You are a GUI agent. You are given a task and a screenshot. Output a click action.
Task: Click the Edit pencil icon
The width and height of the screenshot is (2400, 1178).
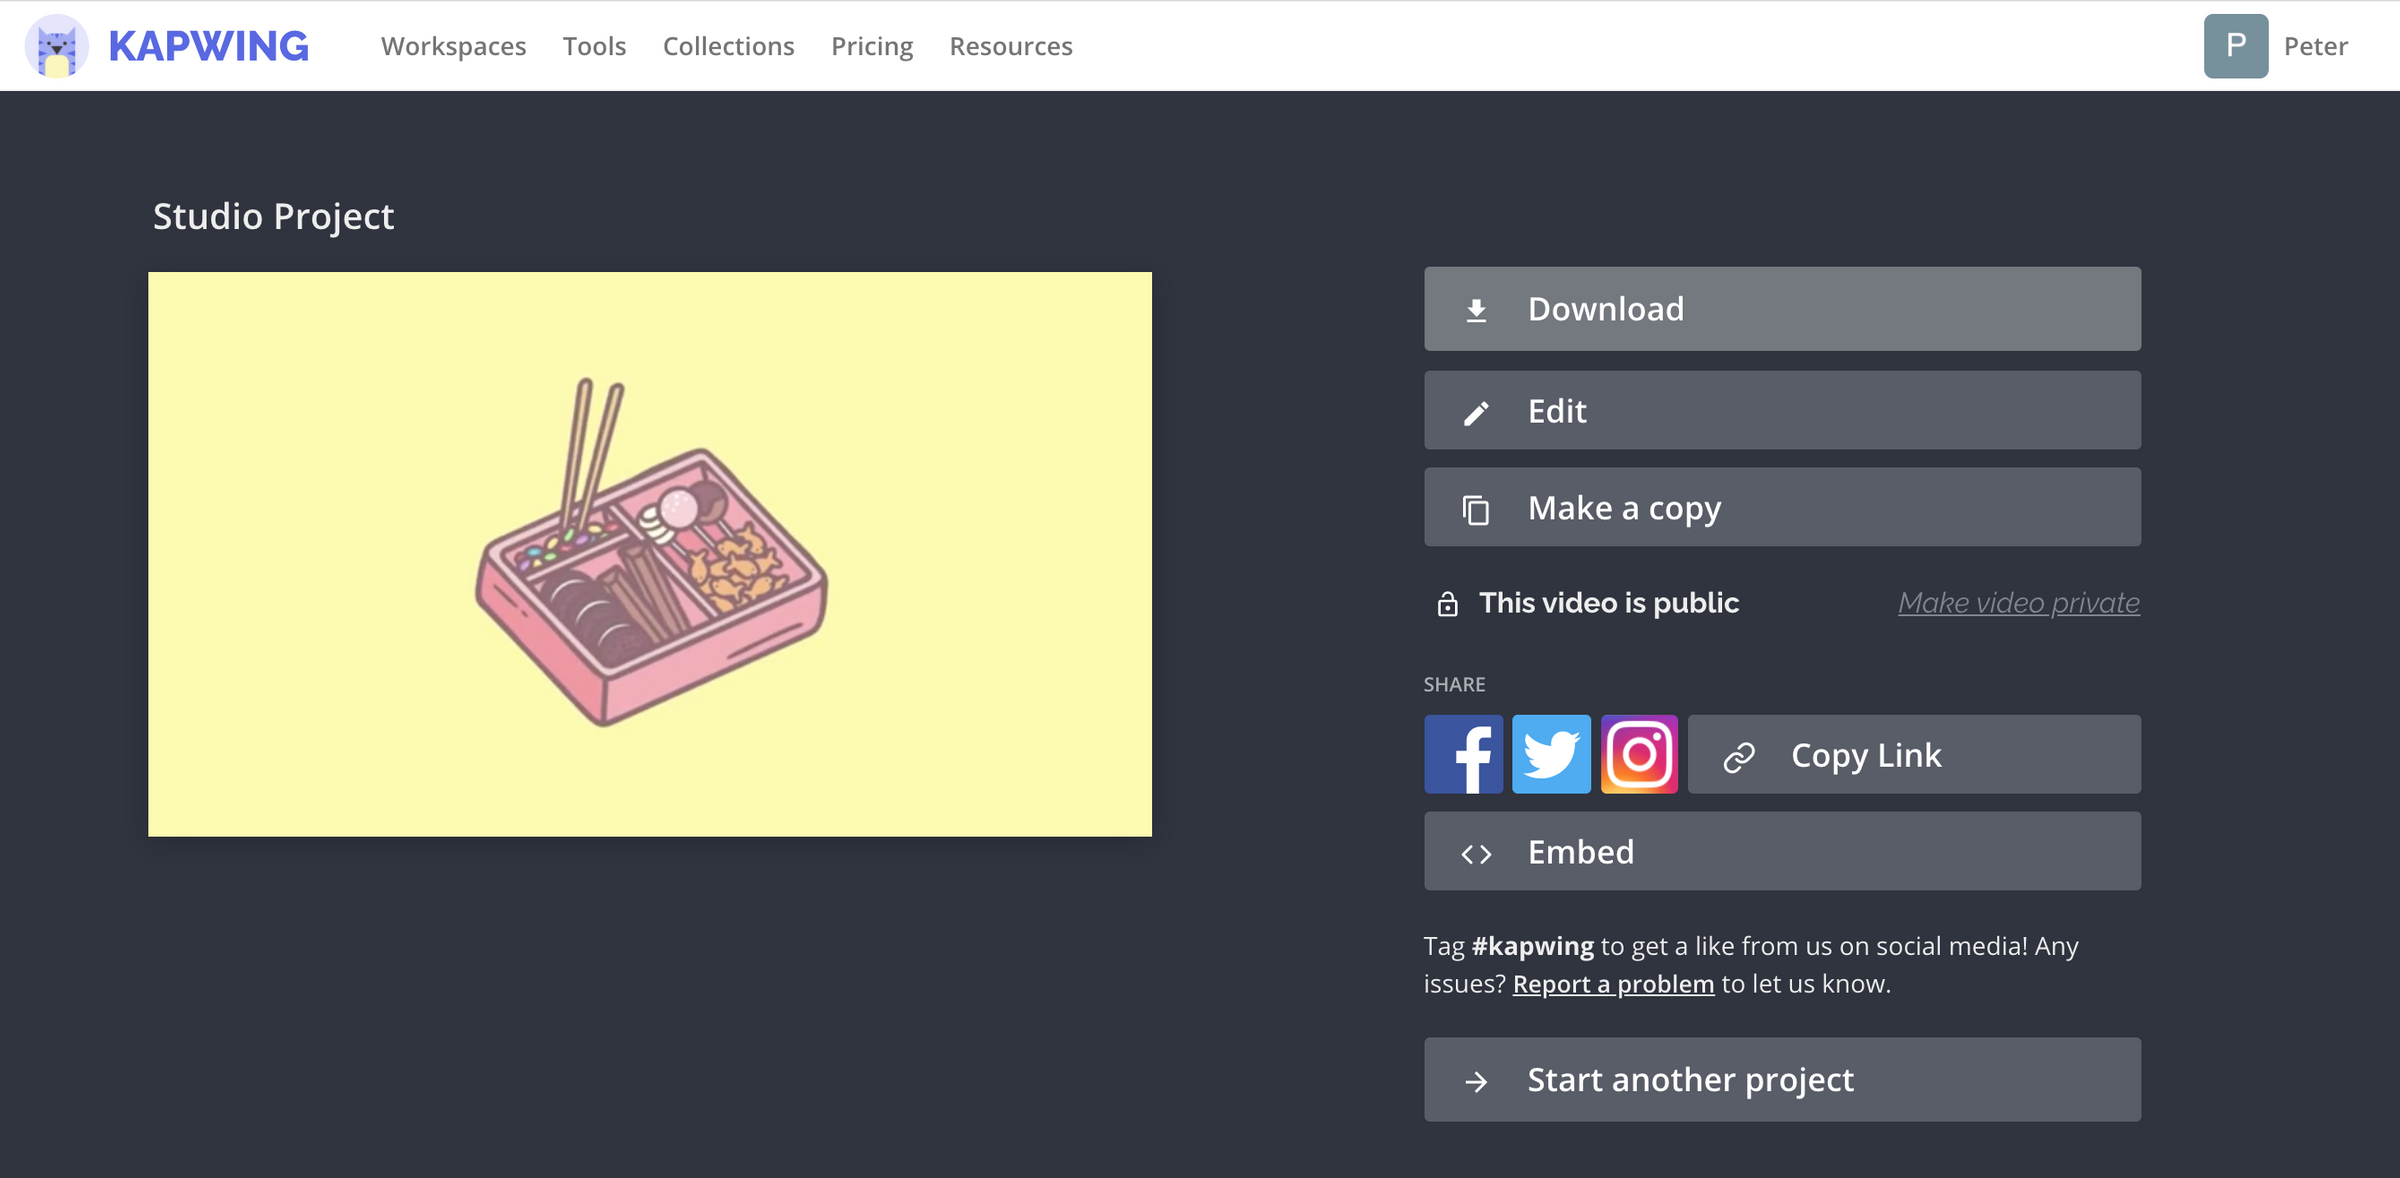click(1477, 410)
